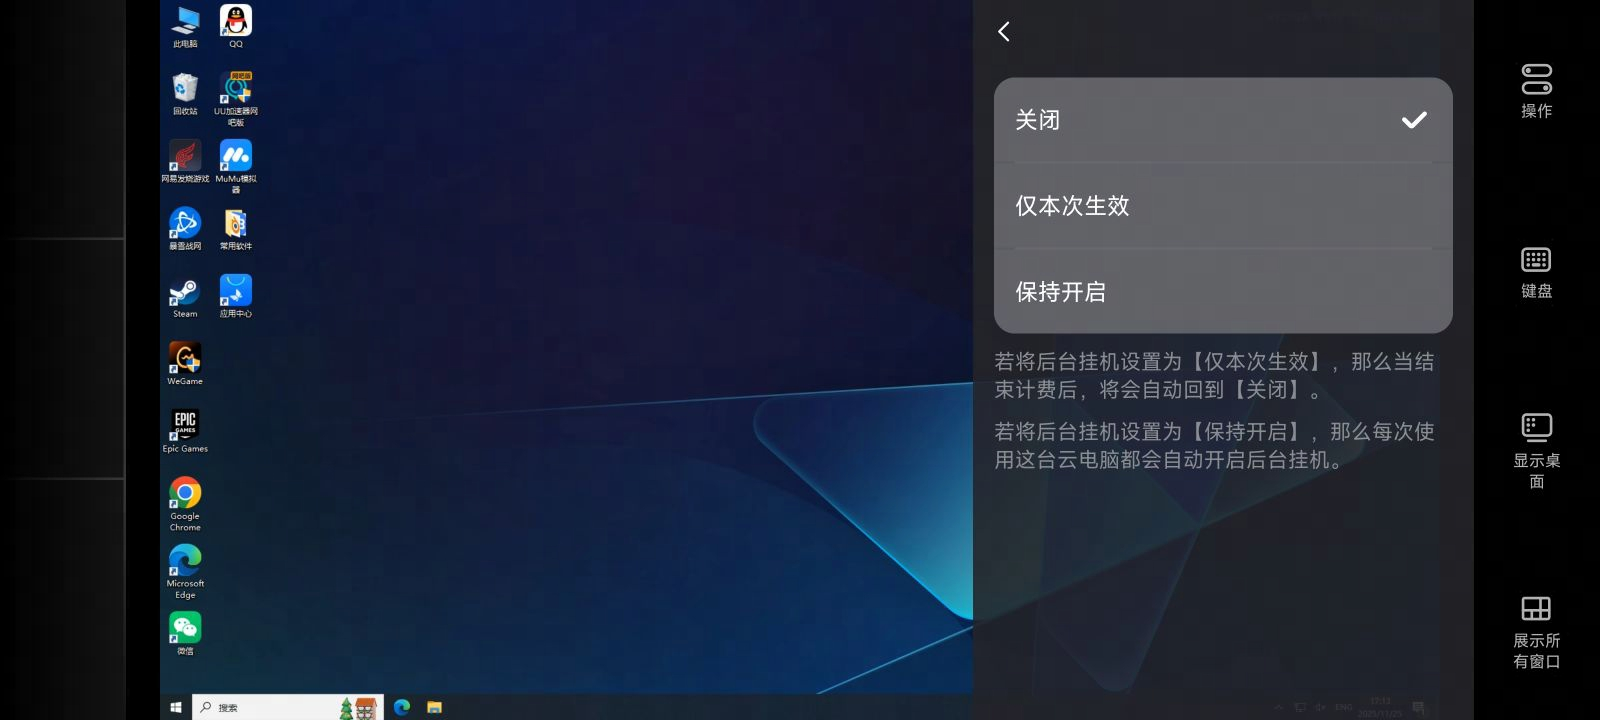
Task: Click the 展示所有窗口 button
Action: tap(1536, 631)
